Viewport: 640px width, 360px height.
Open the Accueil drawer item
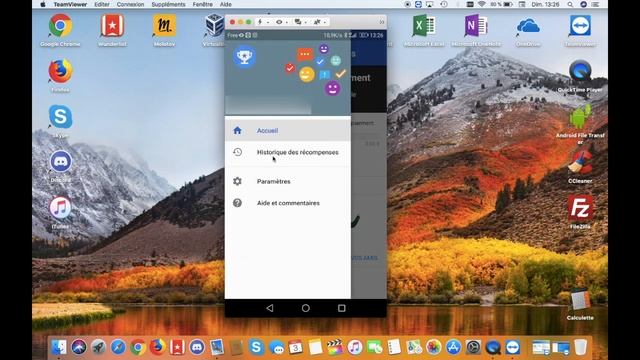coord(288,131)
